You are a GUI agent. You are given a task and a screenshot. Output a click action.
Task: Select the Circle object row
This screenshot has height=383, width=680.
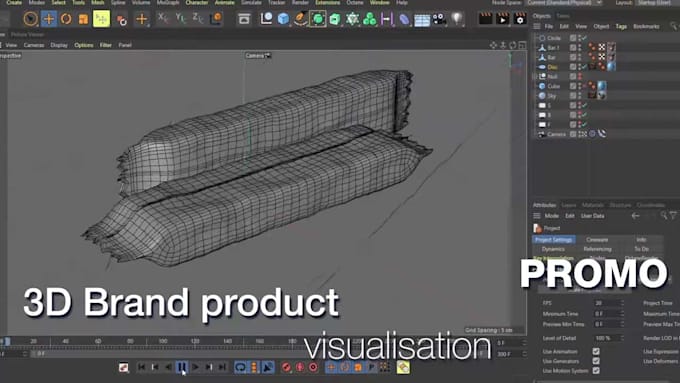(554, 38)
